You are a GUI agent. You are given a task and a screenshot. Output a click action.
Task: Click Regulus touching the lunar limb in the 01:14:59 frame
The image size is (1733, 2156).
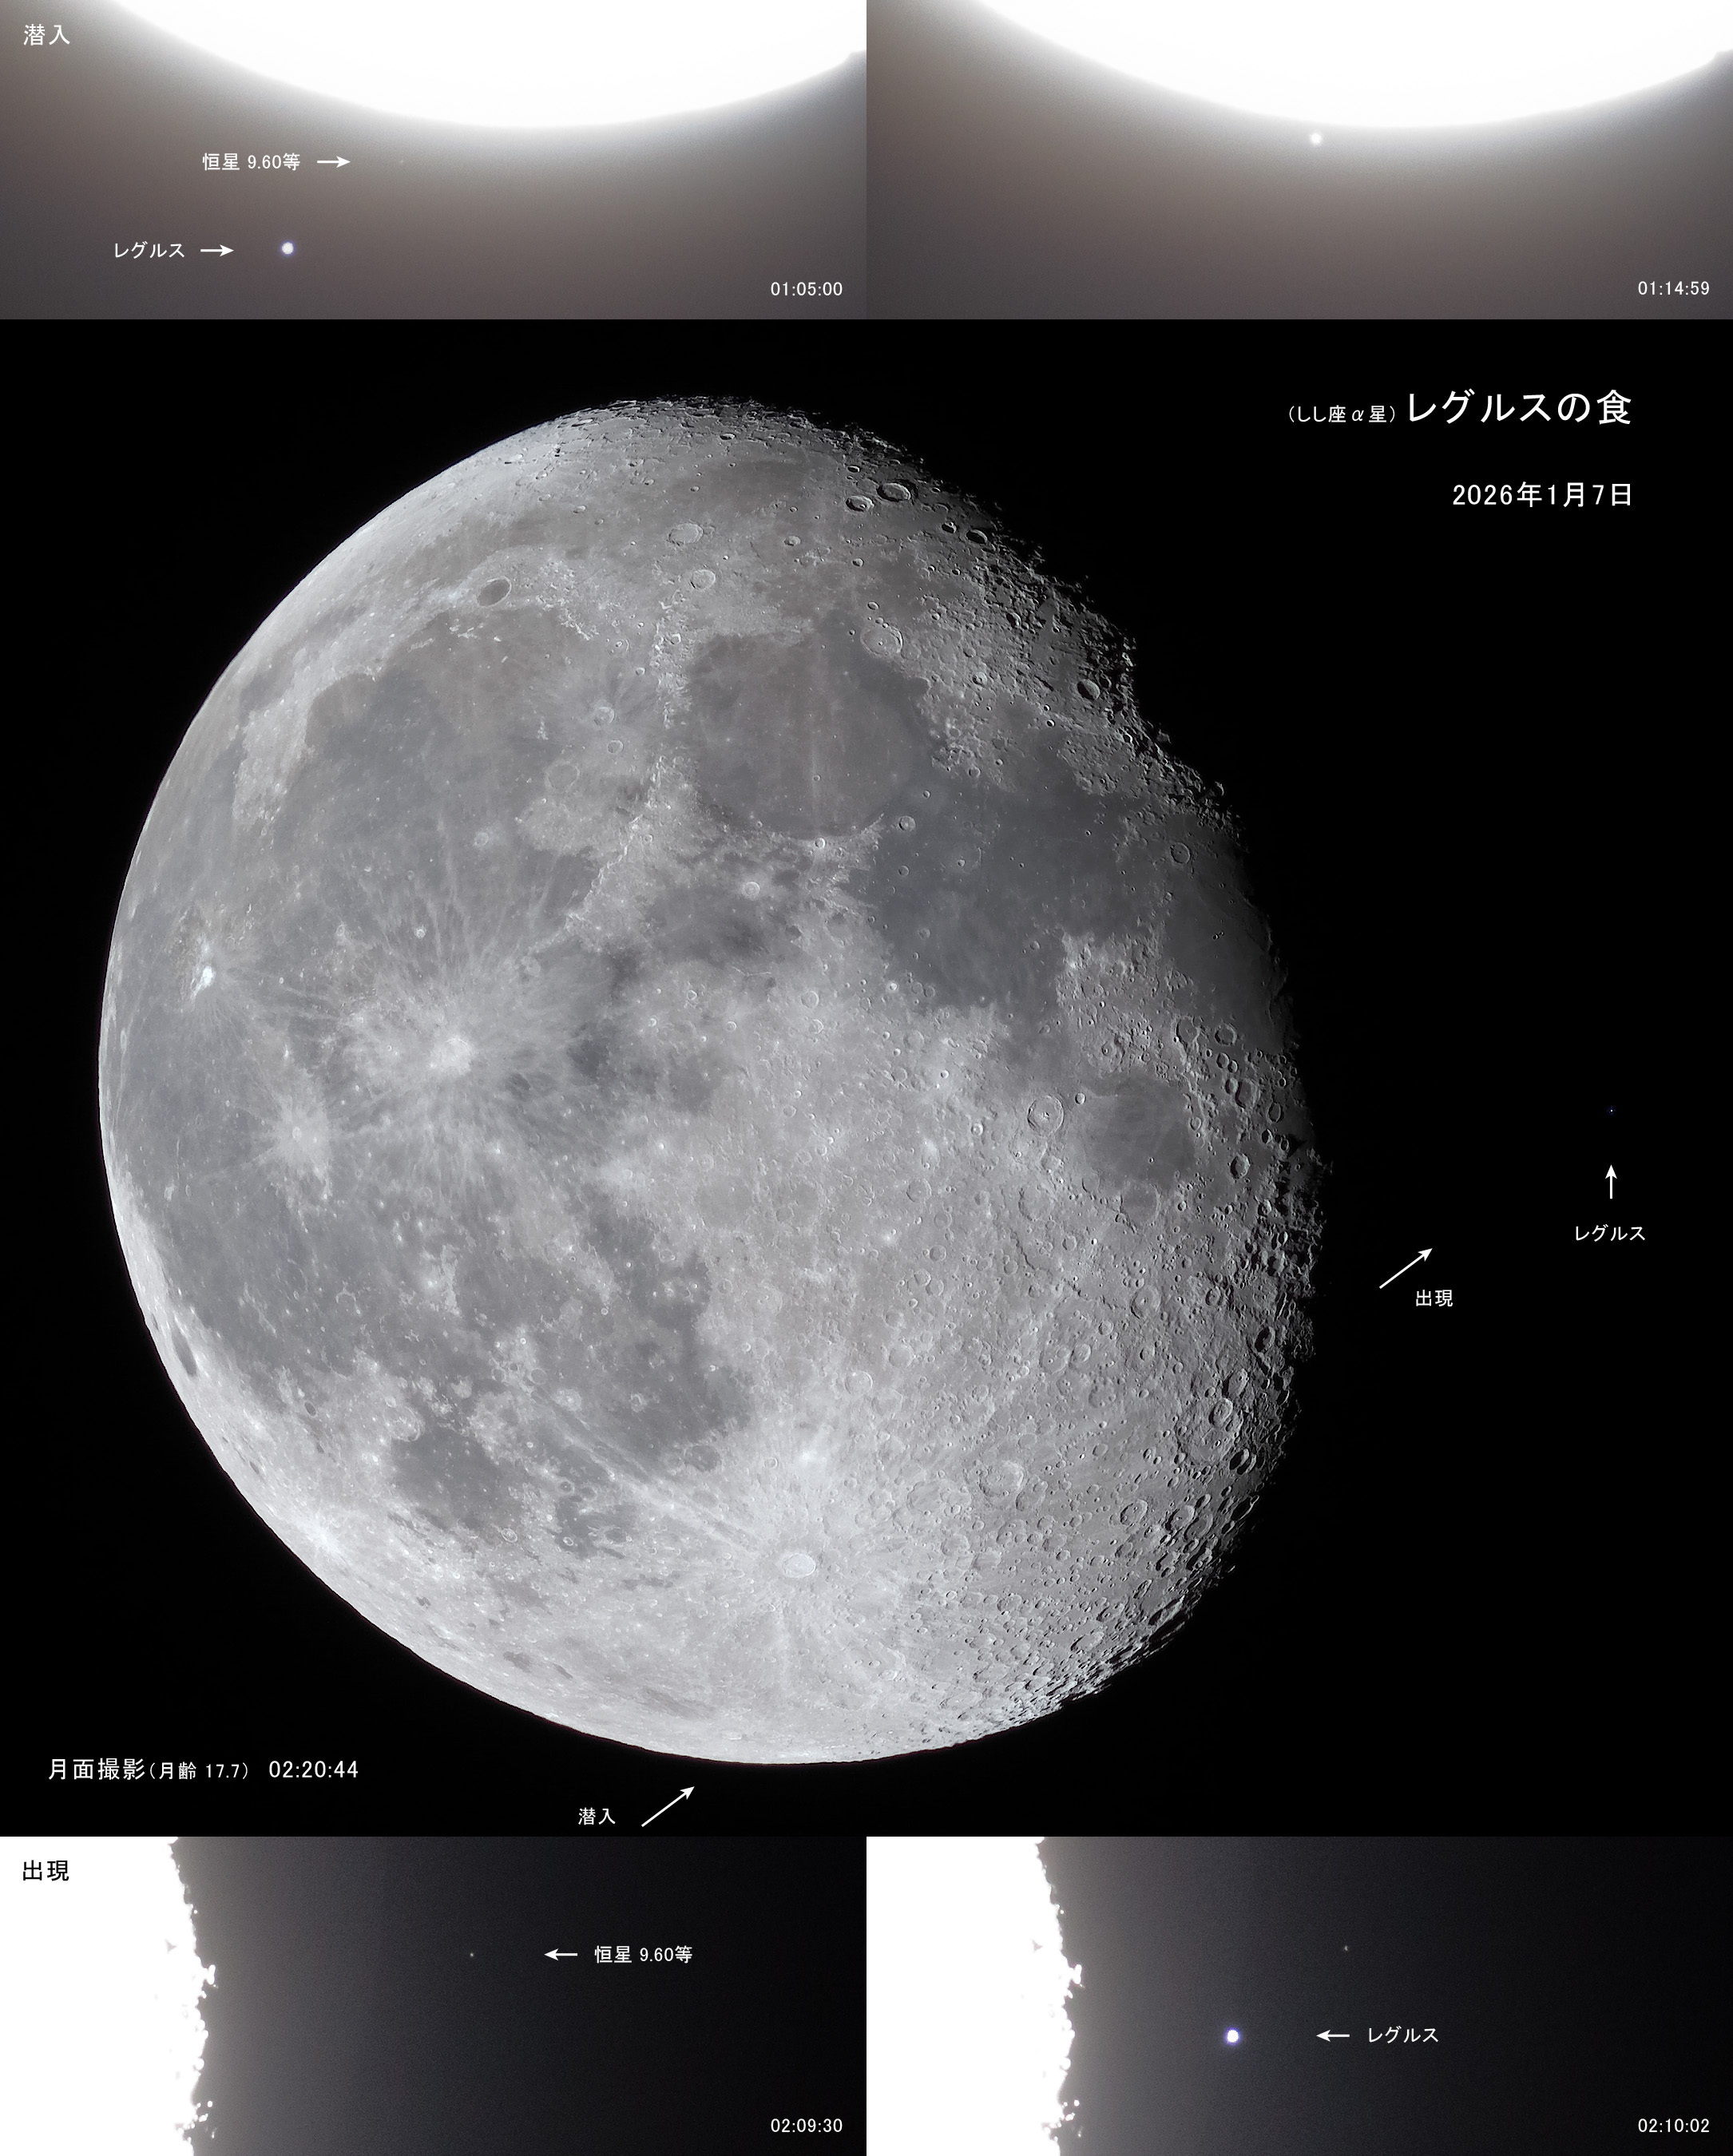tap(1315, 138)
